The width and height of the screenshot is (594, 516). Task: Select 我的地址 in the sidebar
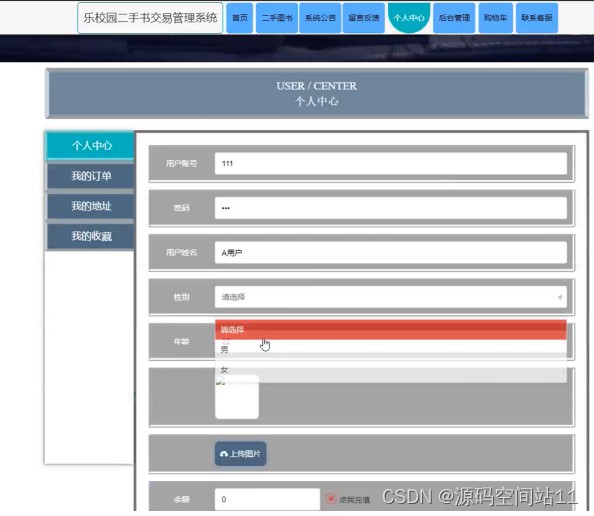(91, 206)
